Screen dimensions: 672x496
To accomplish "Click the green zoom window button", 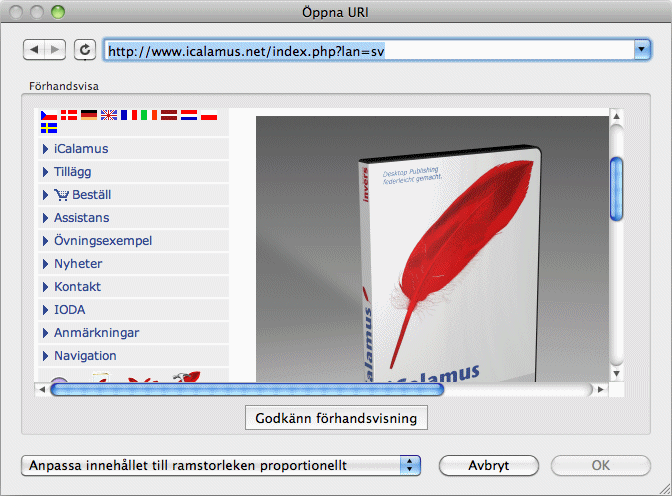I will click(58, 12).
